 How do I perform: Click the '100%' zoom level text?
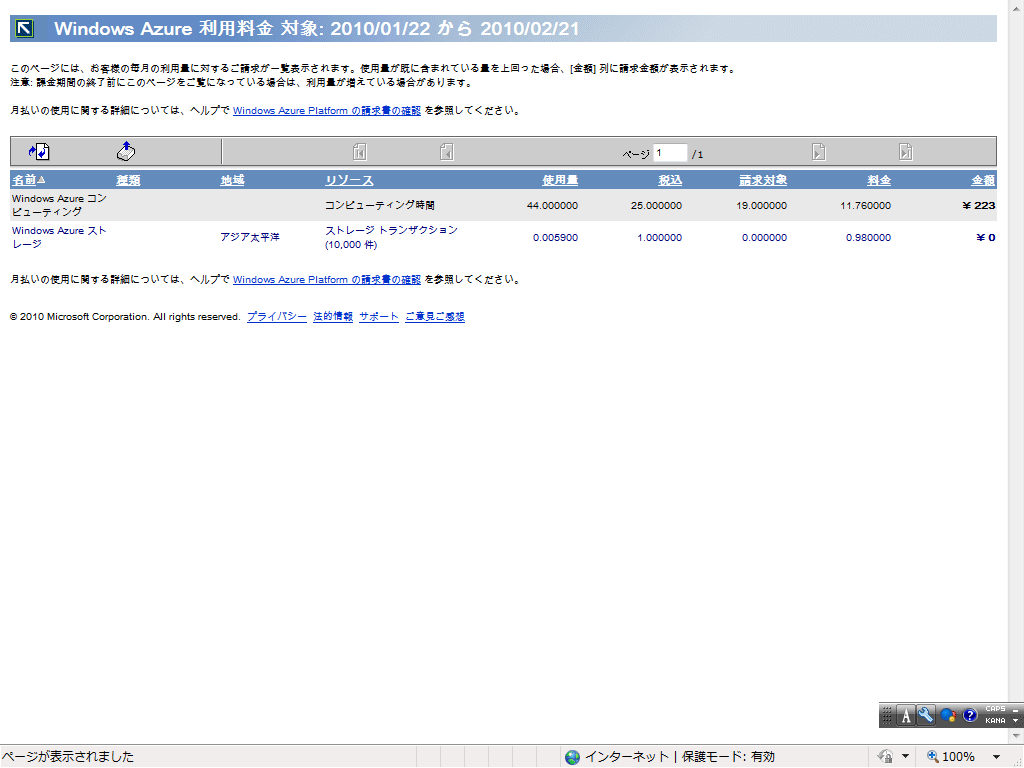(958, 757)
